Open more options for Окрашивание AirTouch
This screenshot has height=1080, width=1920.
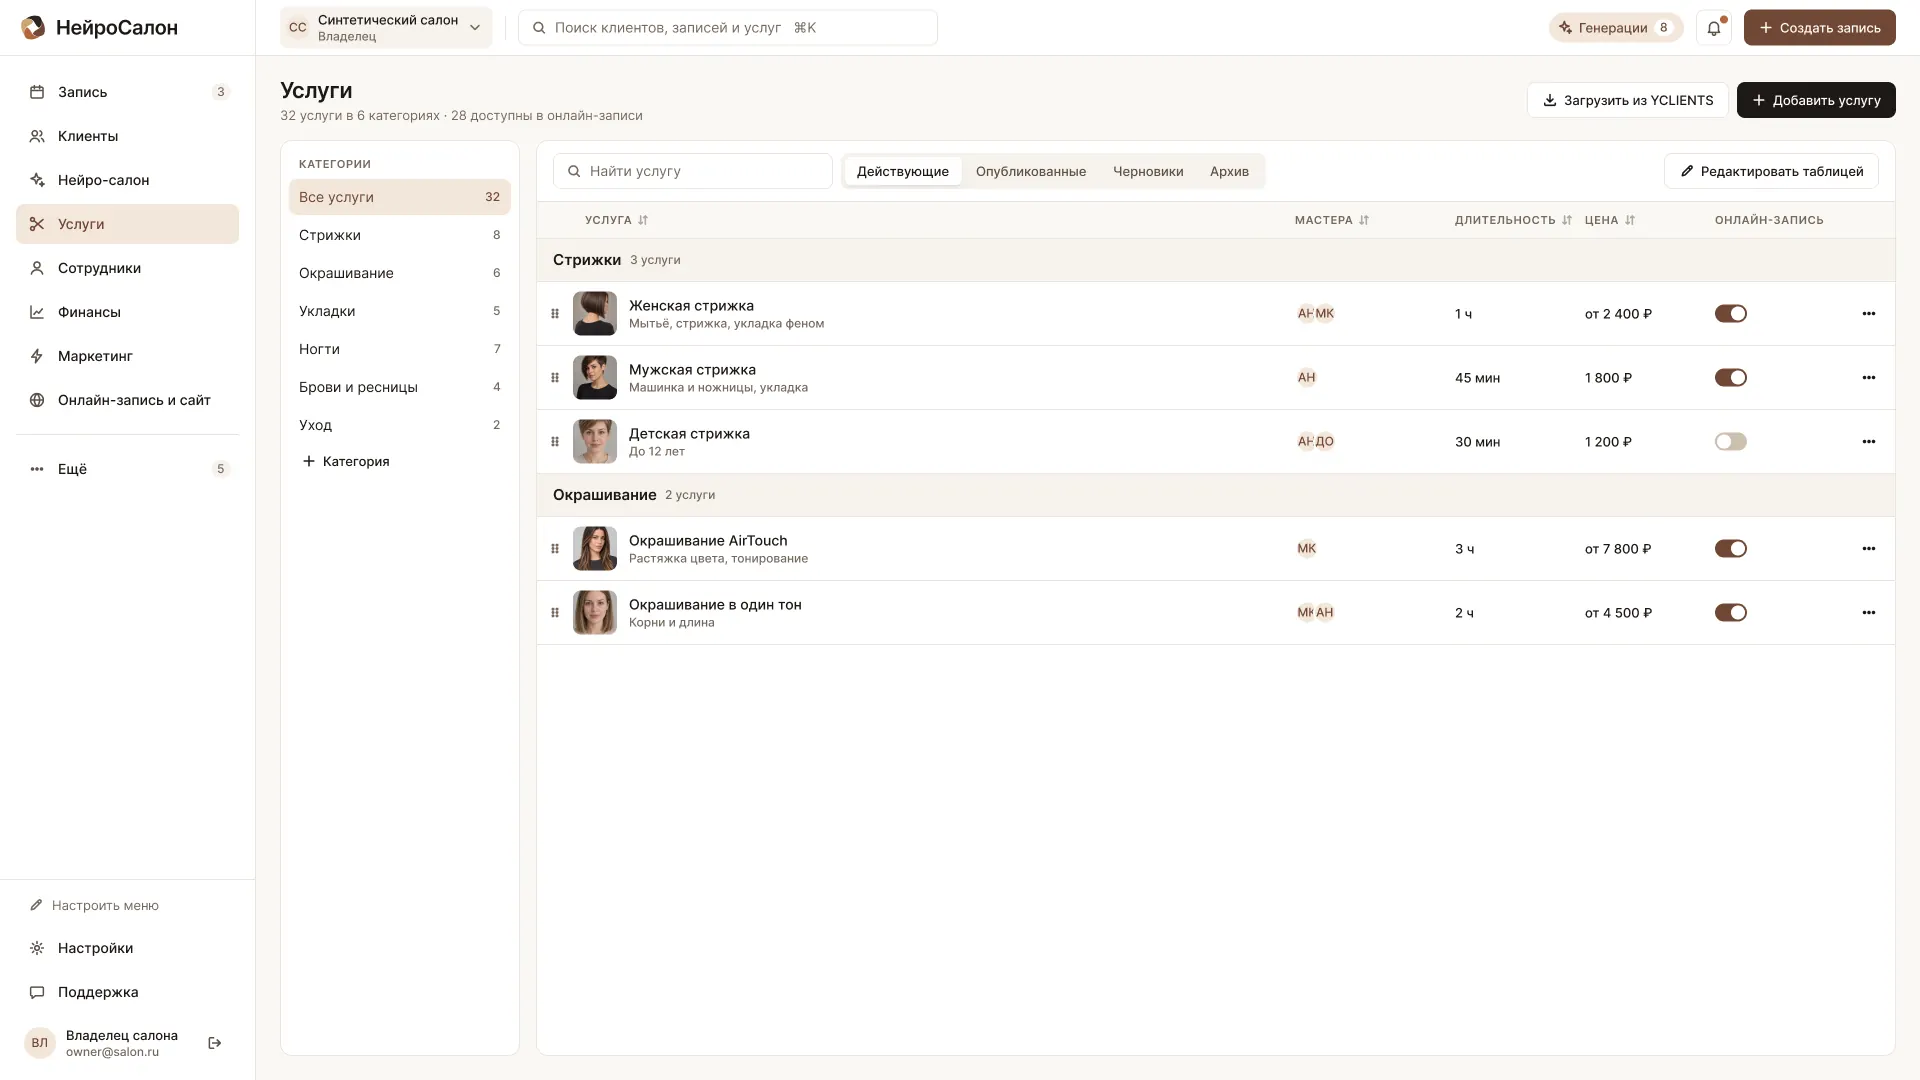point(1868,549)
